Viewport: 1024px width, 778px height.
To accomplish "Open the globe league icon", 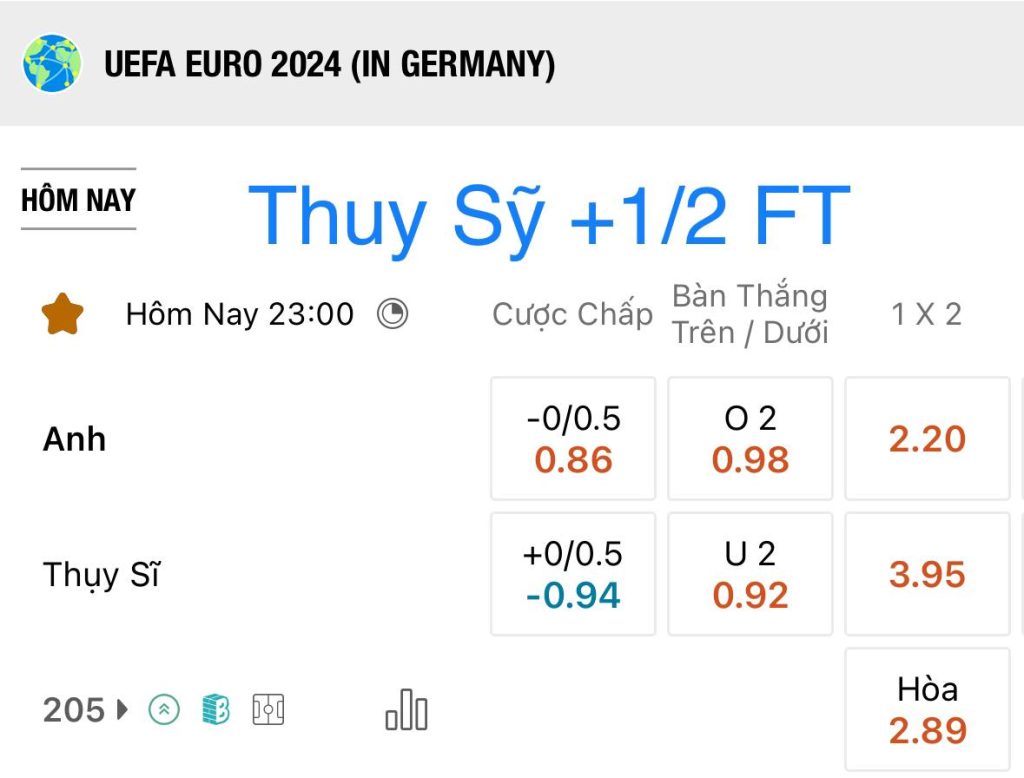I will (x=52, y=63).
